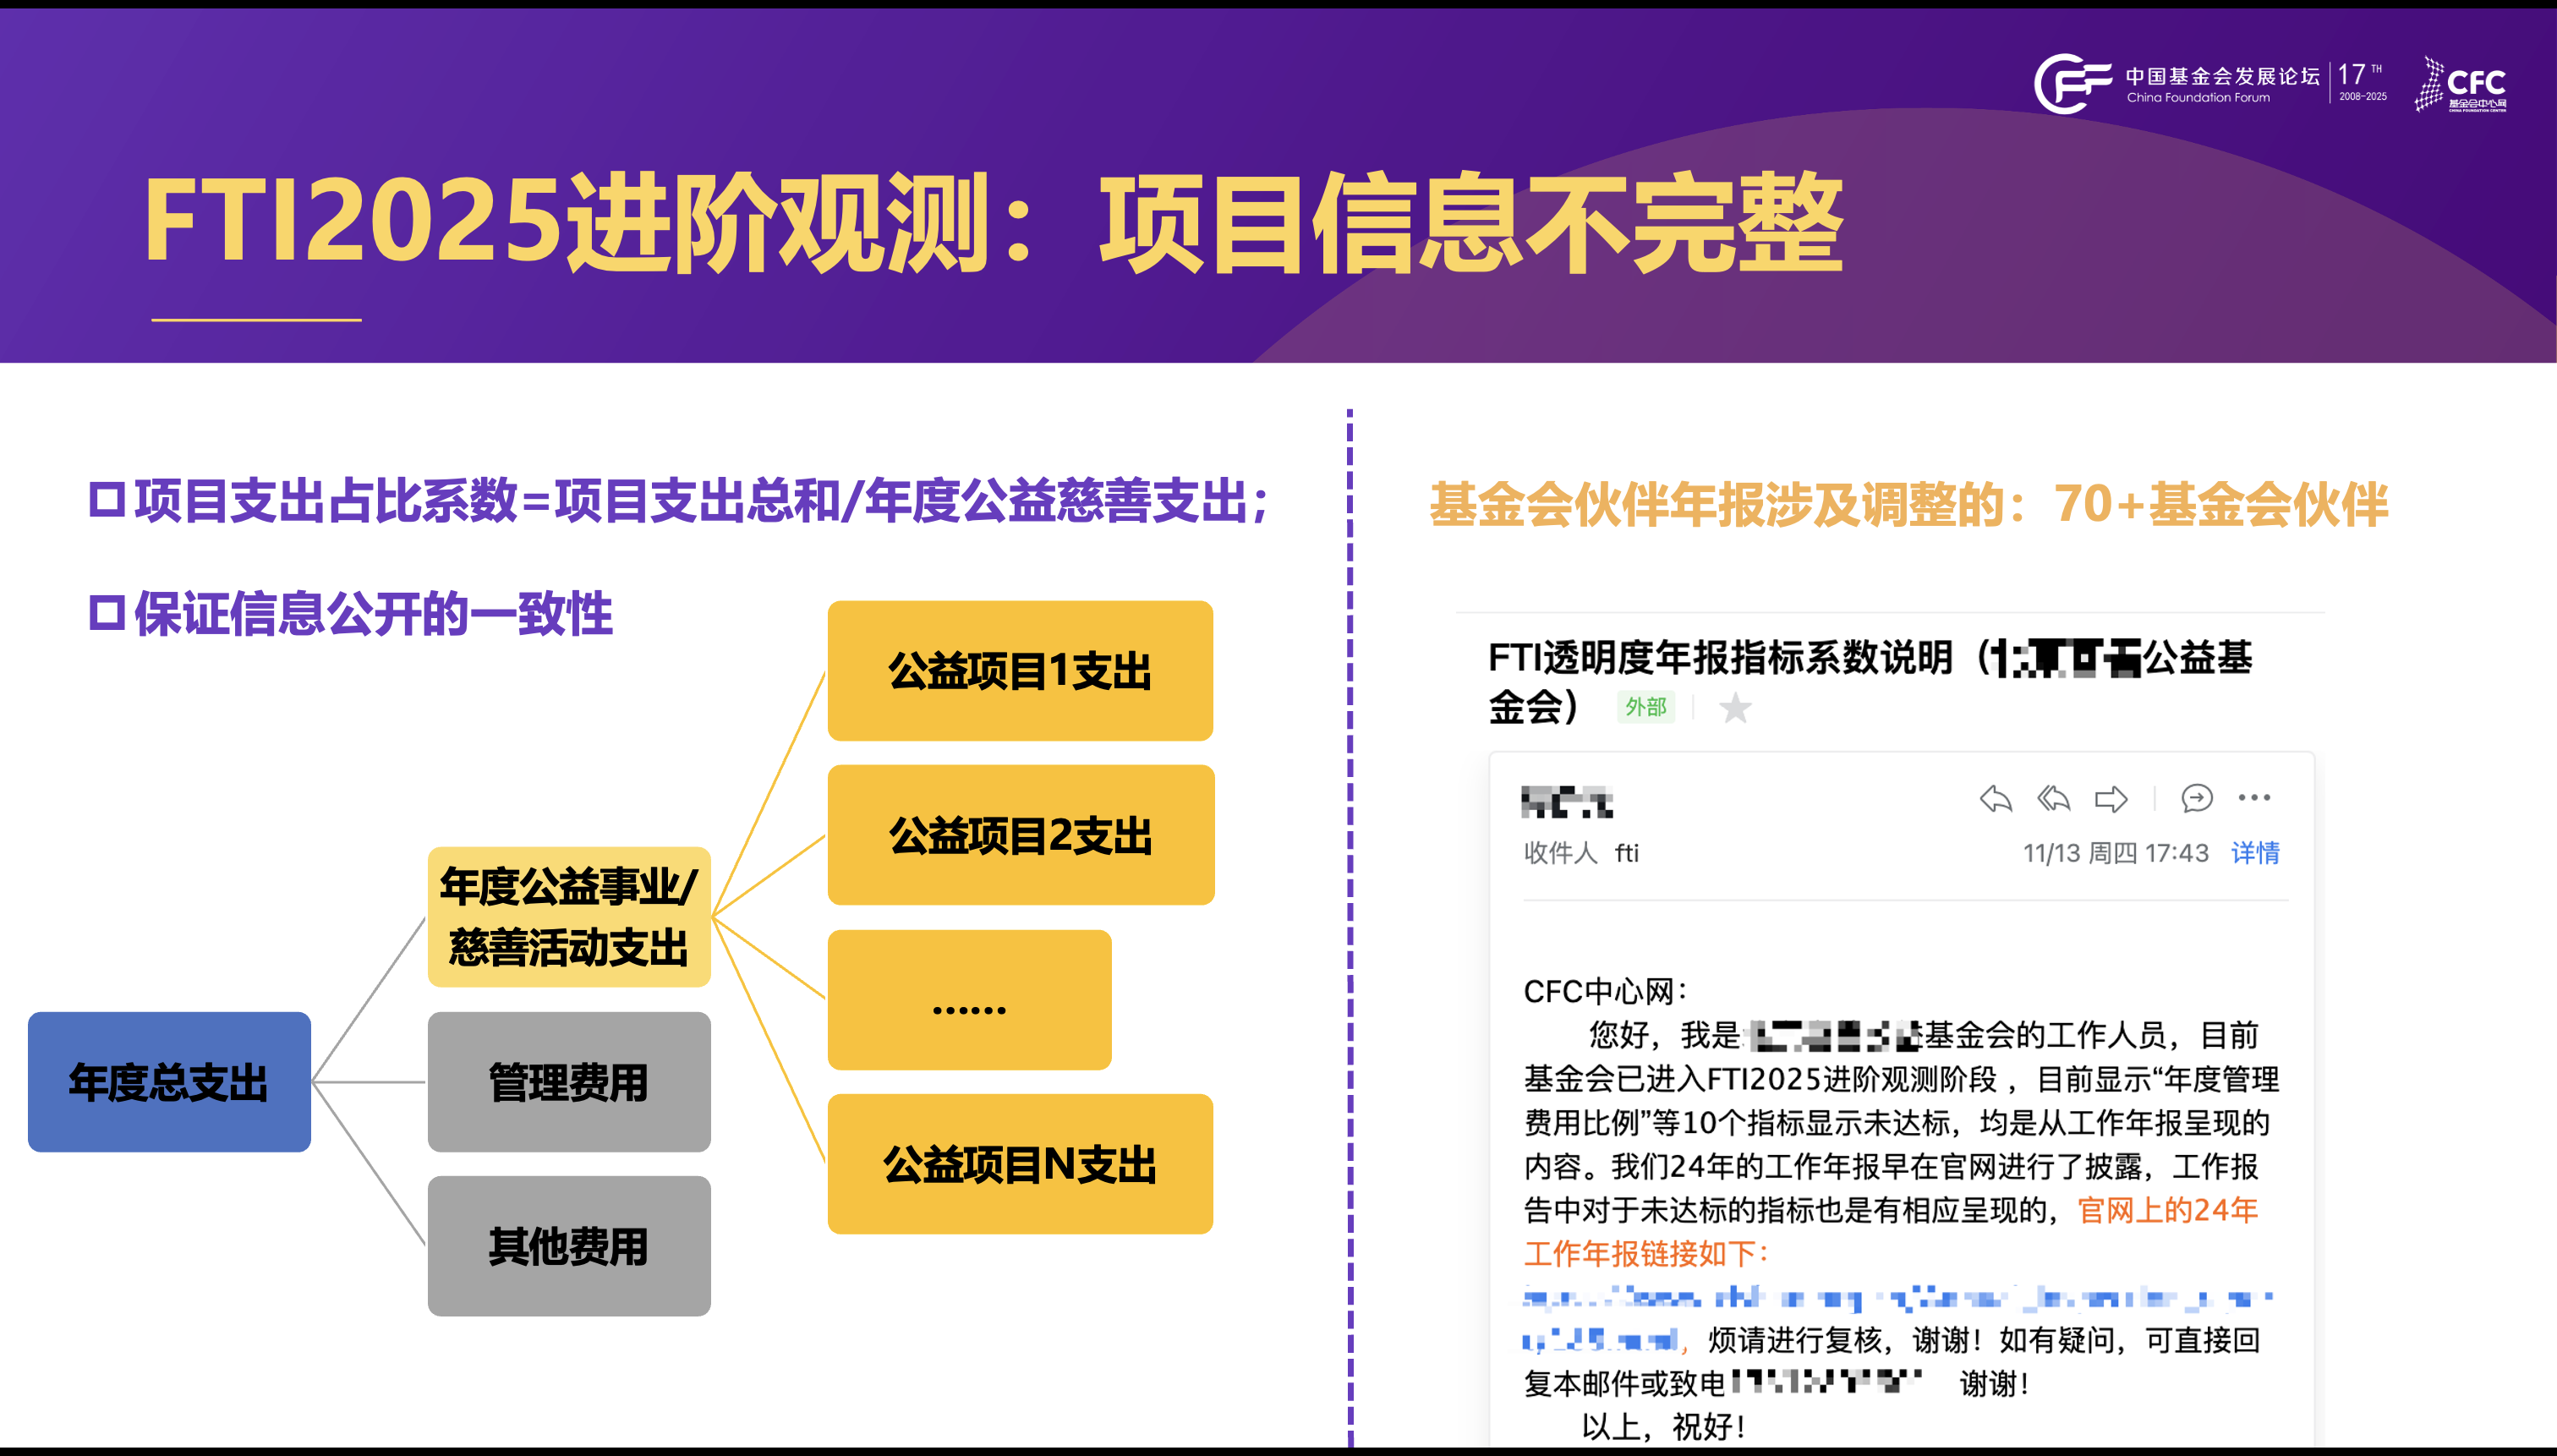Select the 年度公益事业/慈善活动支出 box
This screenshot has width=2557, height=1456.
coord(567,914)
